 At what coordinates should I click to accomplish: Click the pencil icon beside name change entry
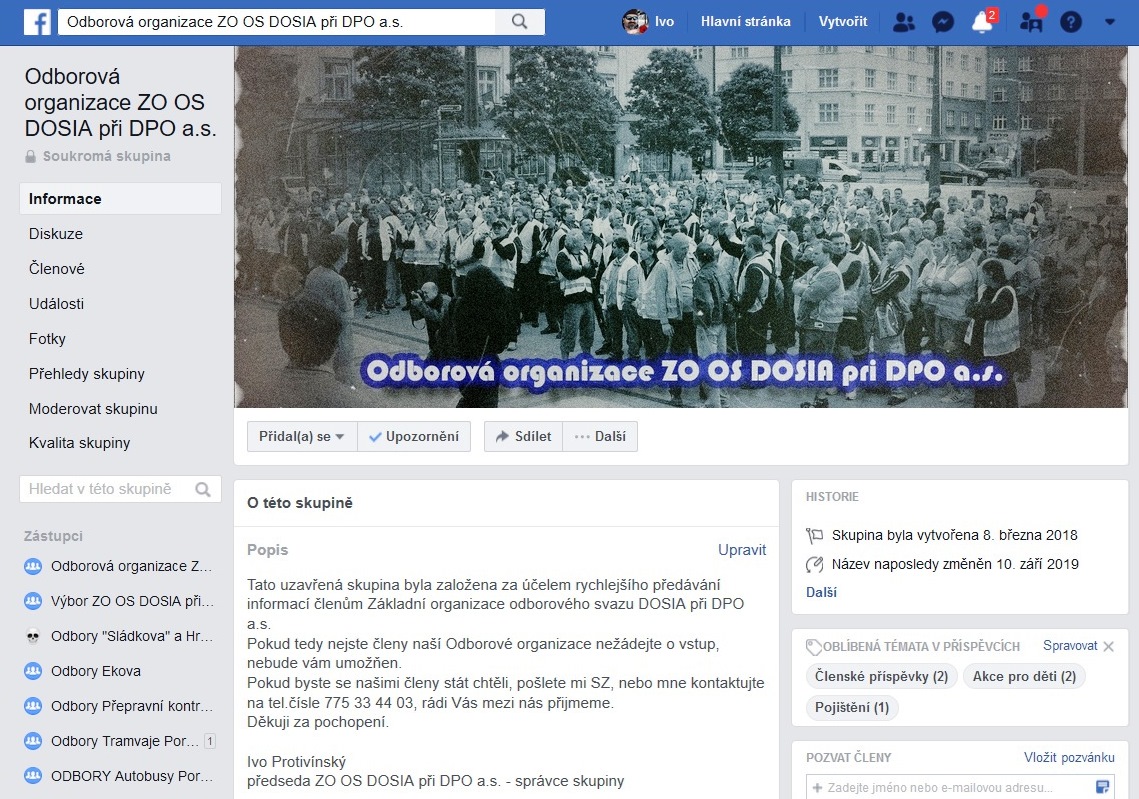814,564
